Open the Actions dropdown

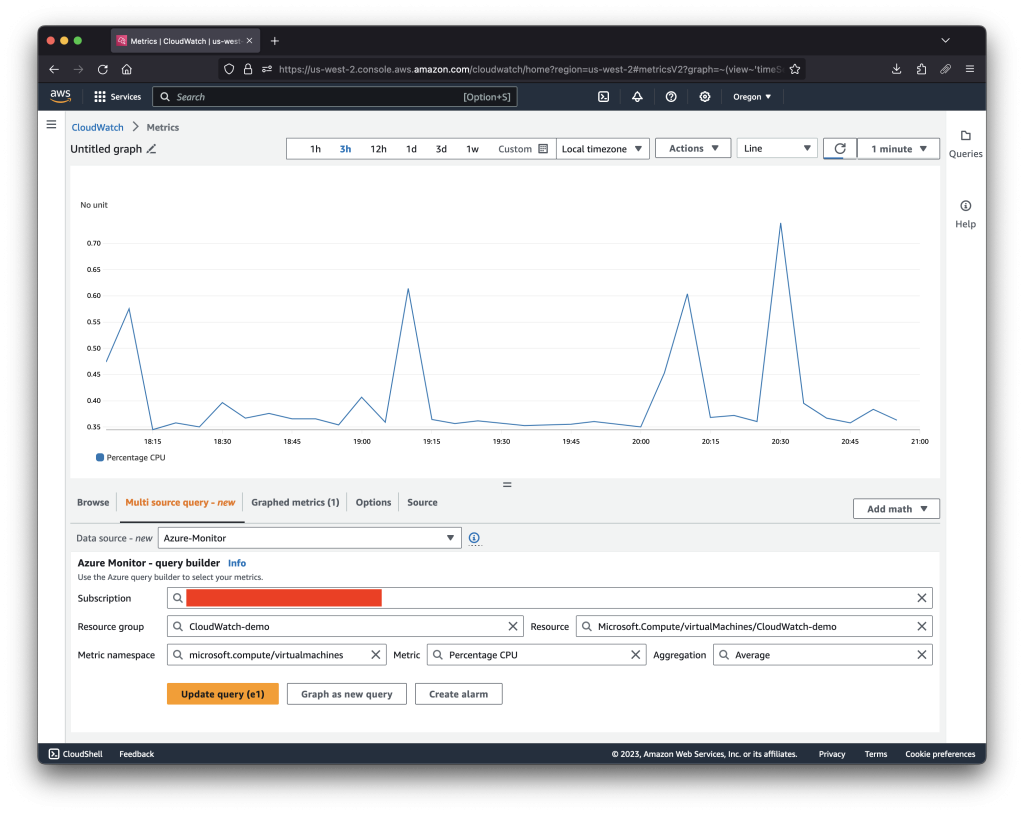pyautogui.click(x=692, y=147)
